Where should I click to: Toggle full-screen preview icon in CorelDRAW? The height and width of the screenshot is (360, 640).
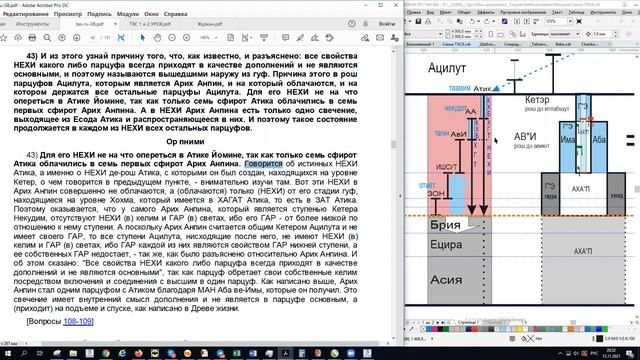pos(579,21)
